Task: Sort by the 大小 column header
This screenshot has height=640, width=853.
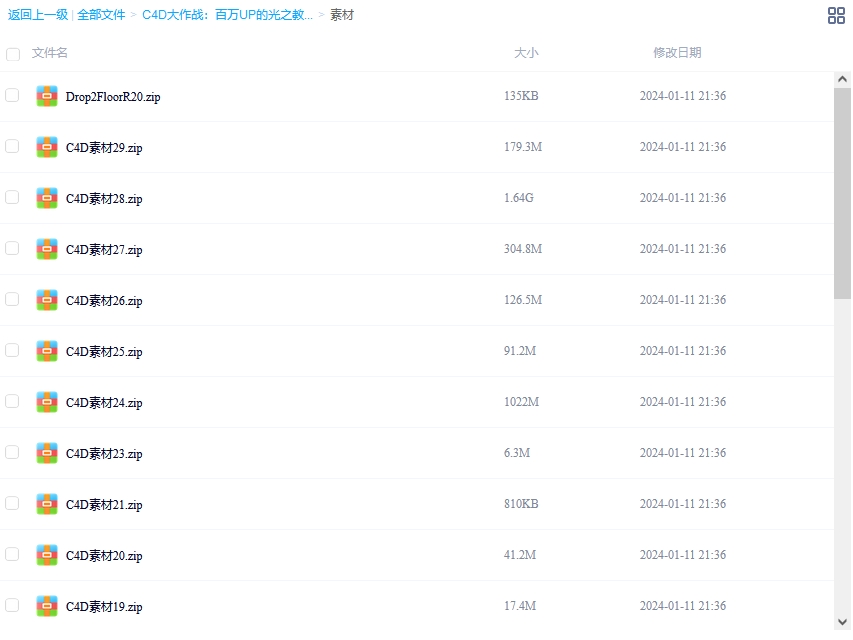Action: pyautogui.click(x=526, y=53)
